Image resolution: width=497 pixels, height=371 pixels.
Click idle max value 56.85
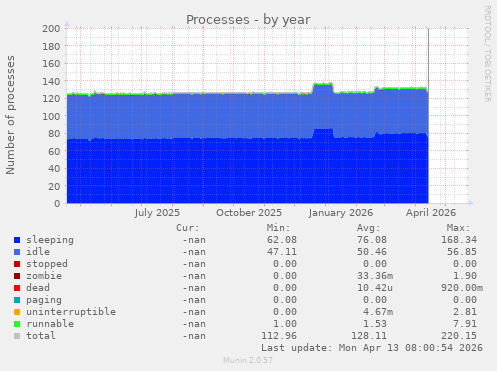[x=462, y=252]
